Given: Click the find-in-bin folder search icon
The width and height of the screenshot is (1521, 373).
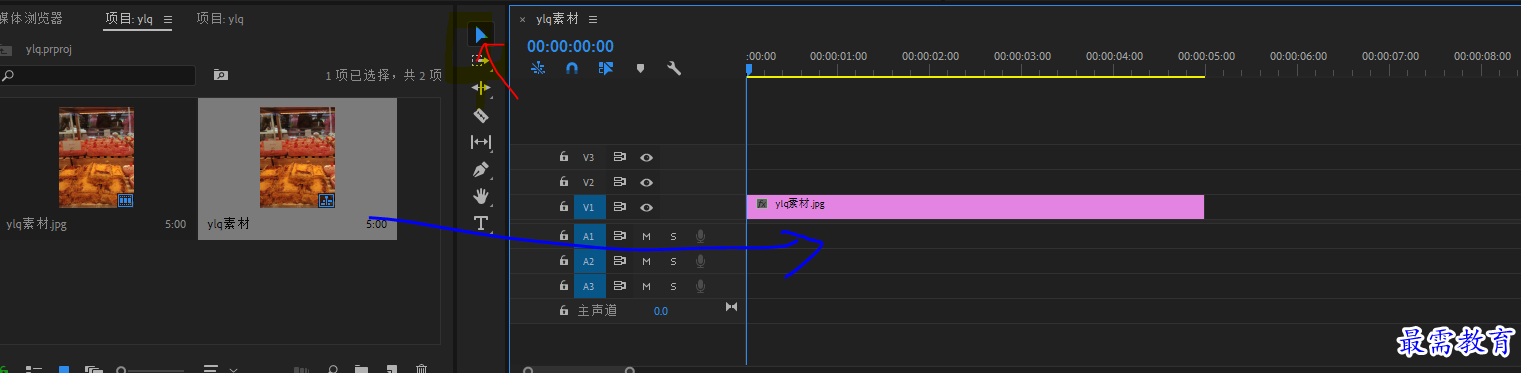Looking at the screenshot, I should pos(220,75).
